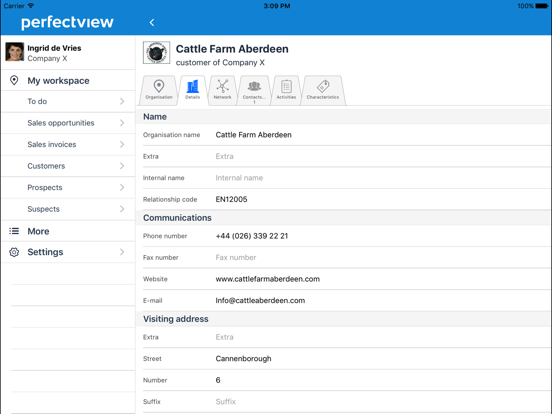Click the Cattle Farm Aberdeen title
Image resolution: width=552 pixels, height=414 pixels.
[x=232, y=49]
